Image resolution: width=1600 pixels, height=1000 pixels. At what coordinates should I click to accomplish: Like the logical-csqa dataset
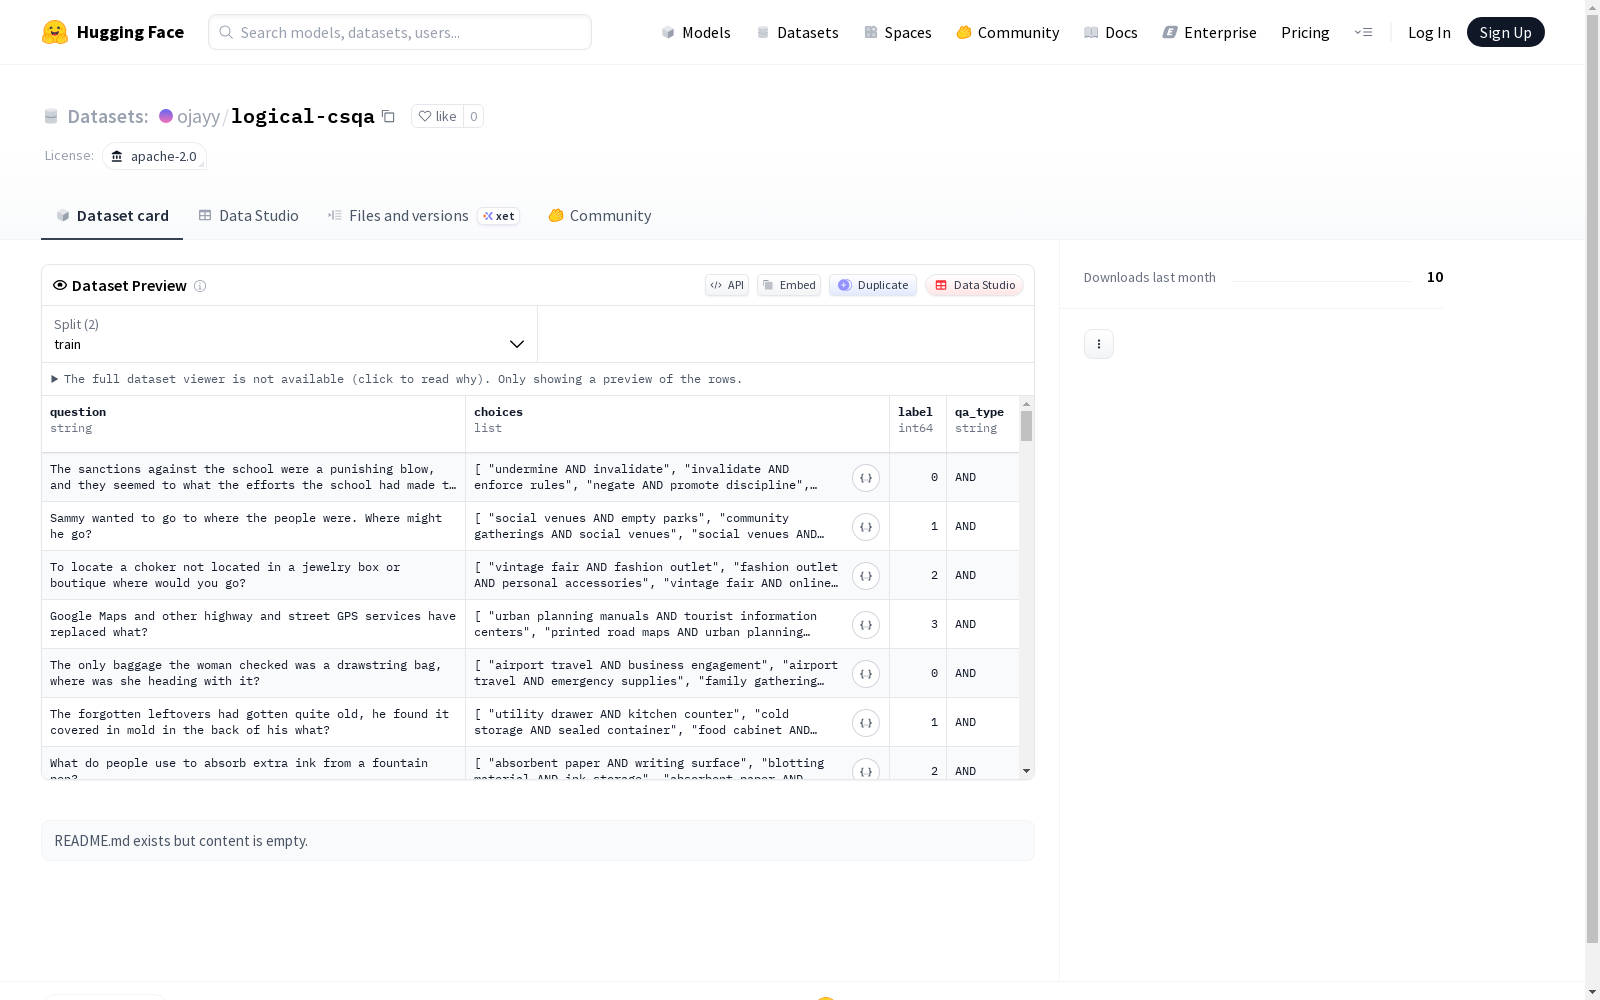(437, 116)
